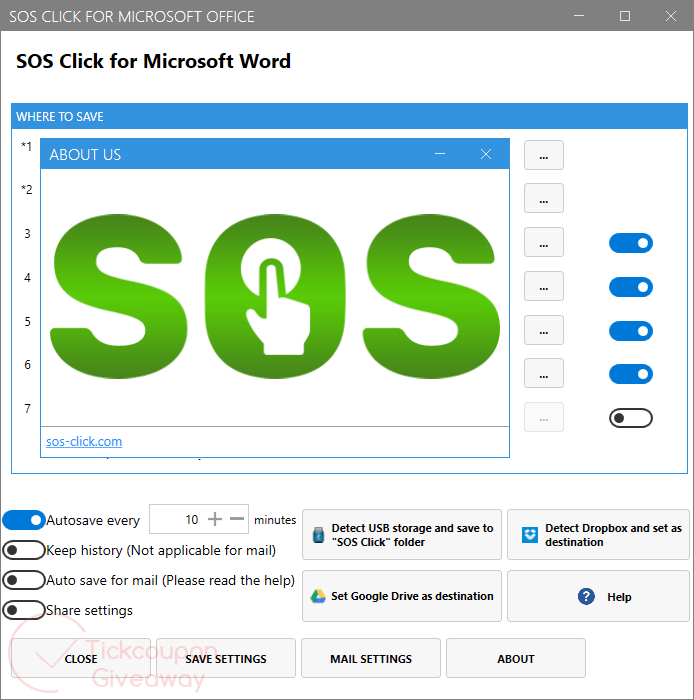The height and width of the screenshot is (700, 694).
Task: Click the ABOUT button
Action: pyautogui.click(x=516, y=658)
